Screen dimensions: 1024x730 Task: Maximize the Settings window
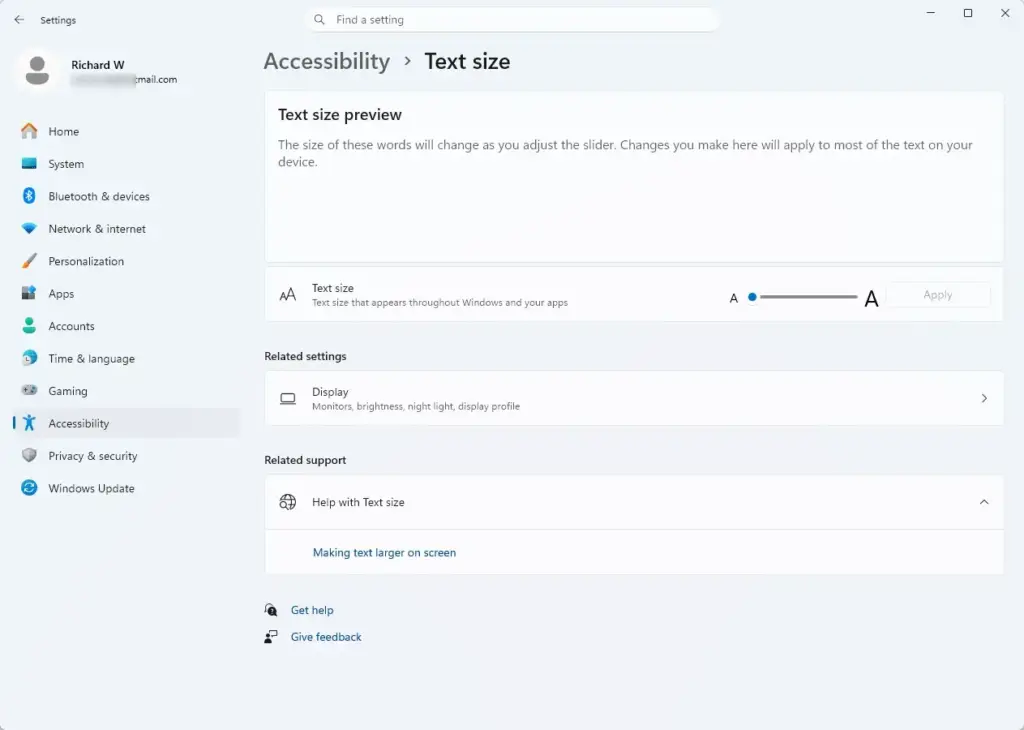pos(968,13)
